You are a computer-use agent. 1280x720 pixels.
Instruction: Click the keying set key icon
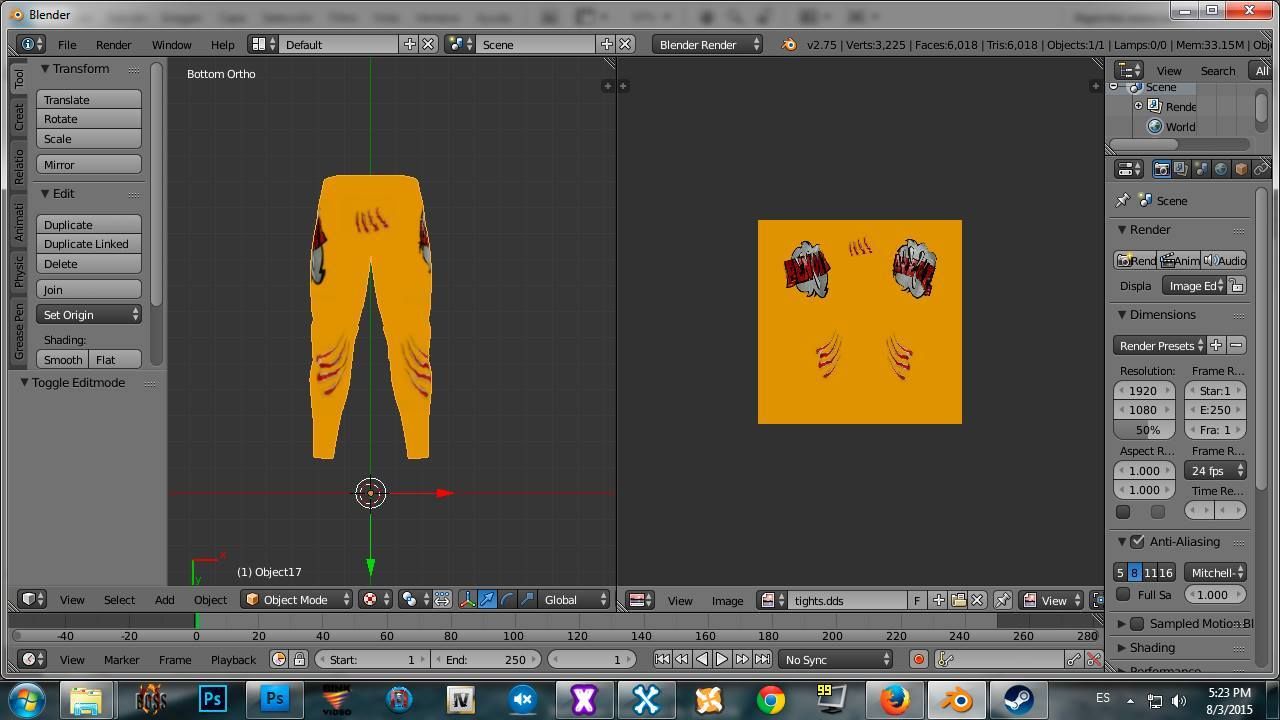click(947, 659)
